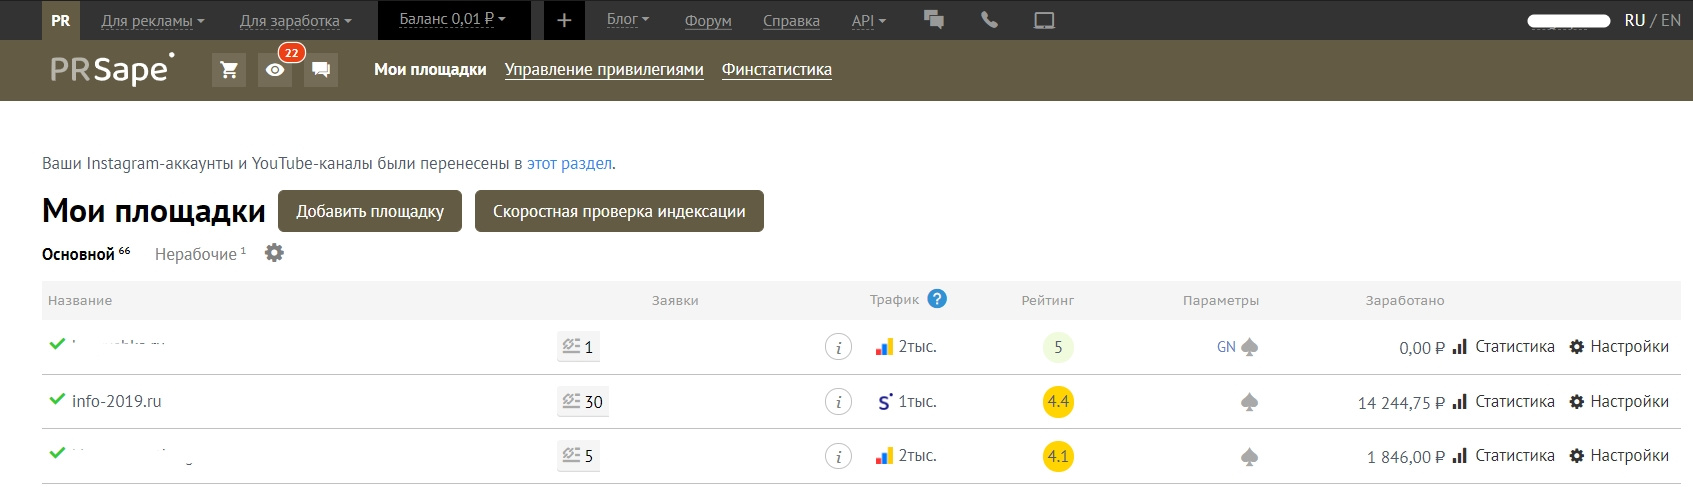This screenshot has height=487, width=1693.
Task: Open the gear settings beside Нерабочие tab
Action: coord(274,253)
